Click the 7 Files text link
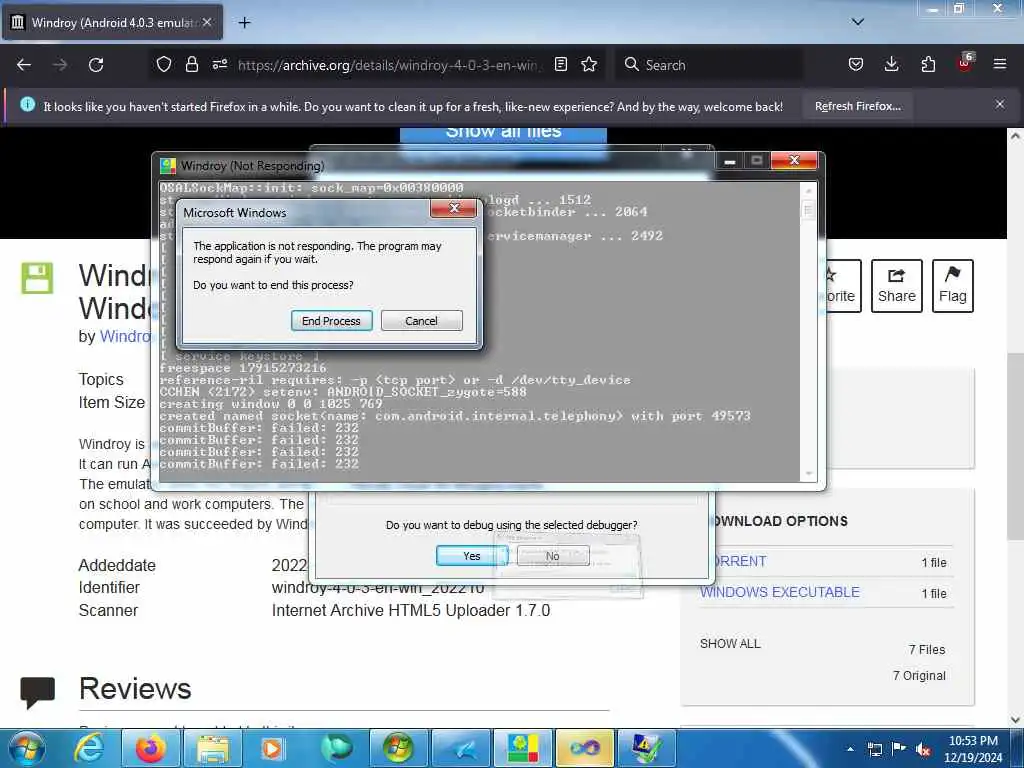 click(x=927, y=650)
